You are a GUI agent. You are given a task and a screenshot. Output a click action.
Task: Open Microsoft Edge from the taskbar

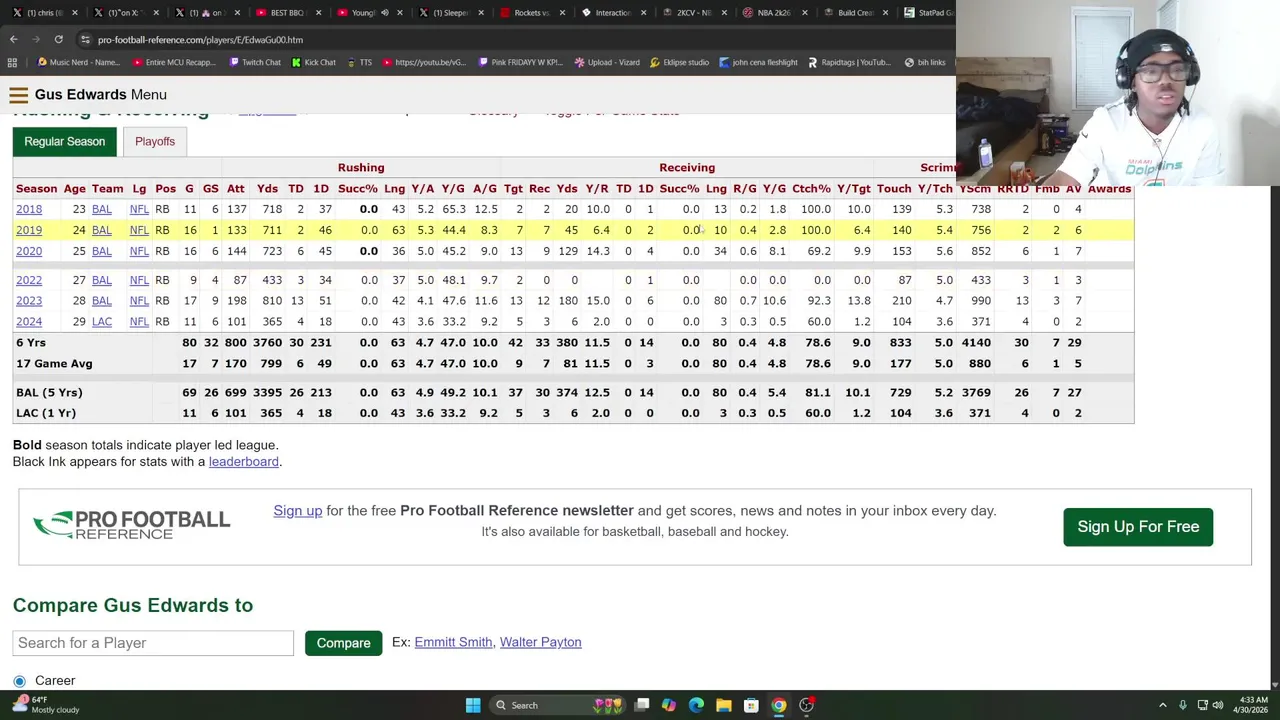696,705
